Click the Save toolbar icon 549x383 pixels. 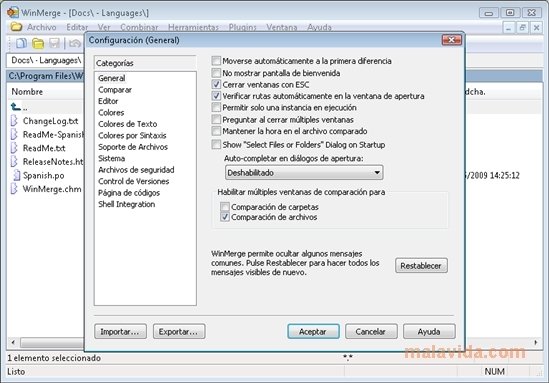pos(54,43)
